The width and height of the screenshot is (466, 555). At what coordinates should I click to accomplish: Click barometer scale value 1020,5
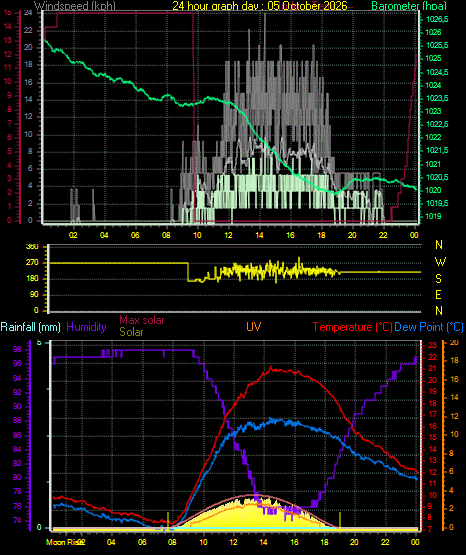coord(437,177)
